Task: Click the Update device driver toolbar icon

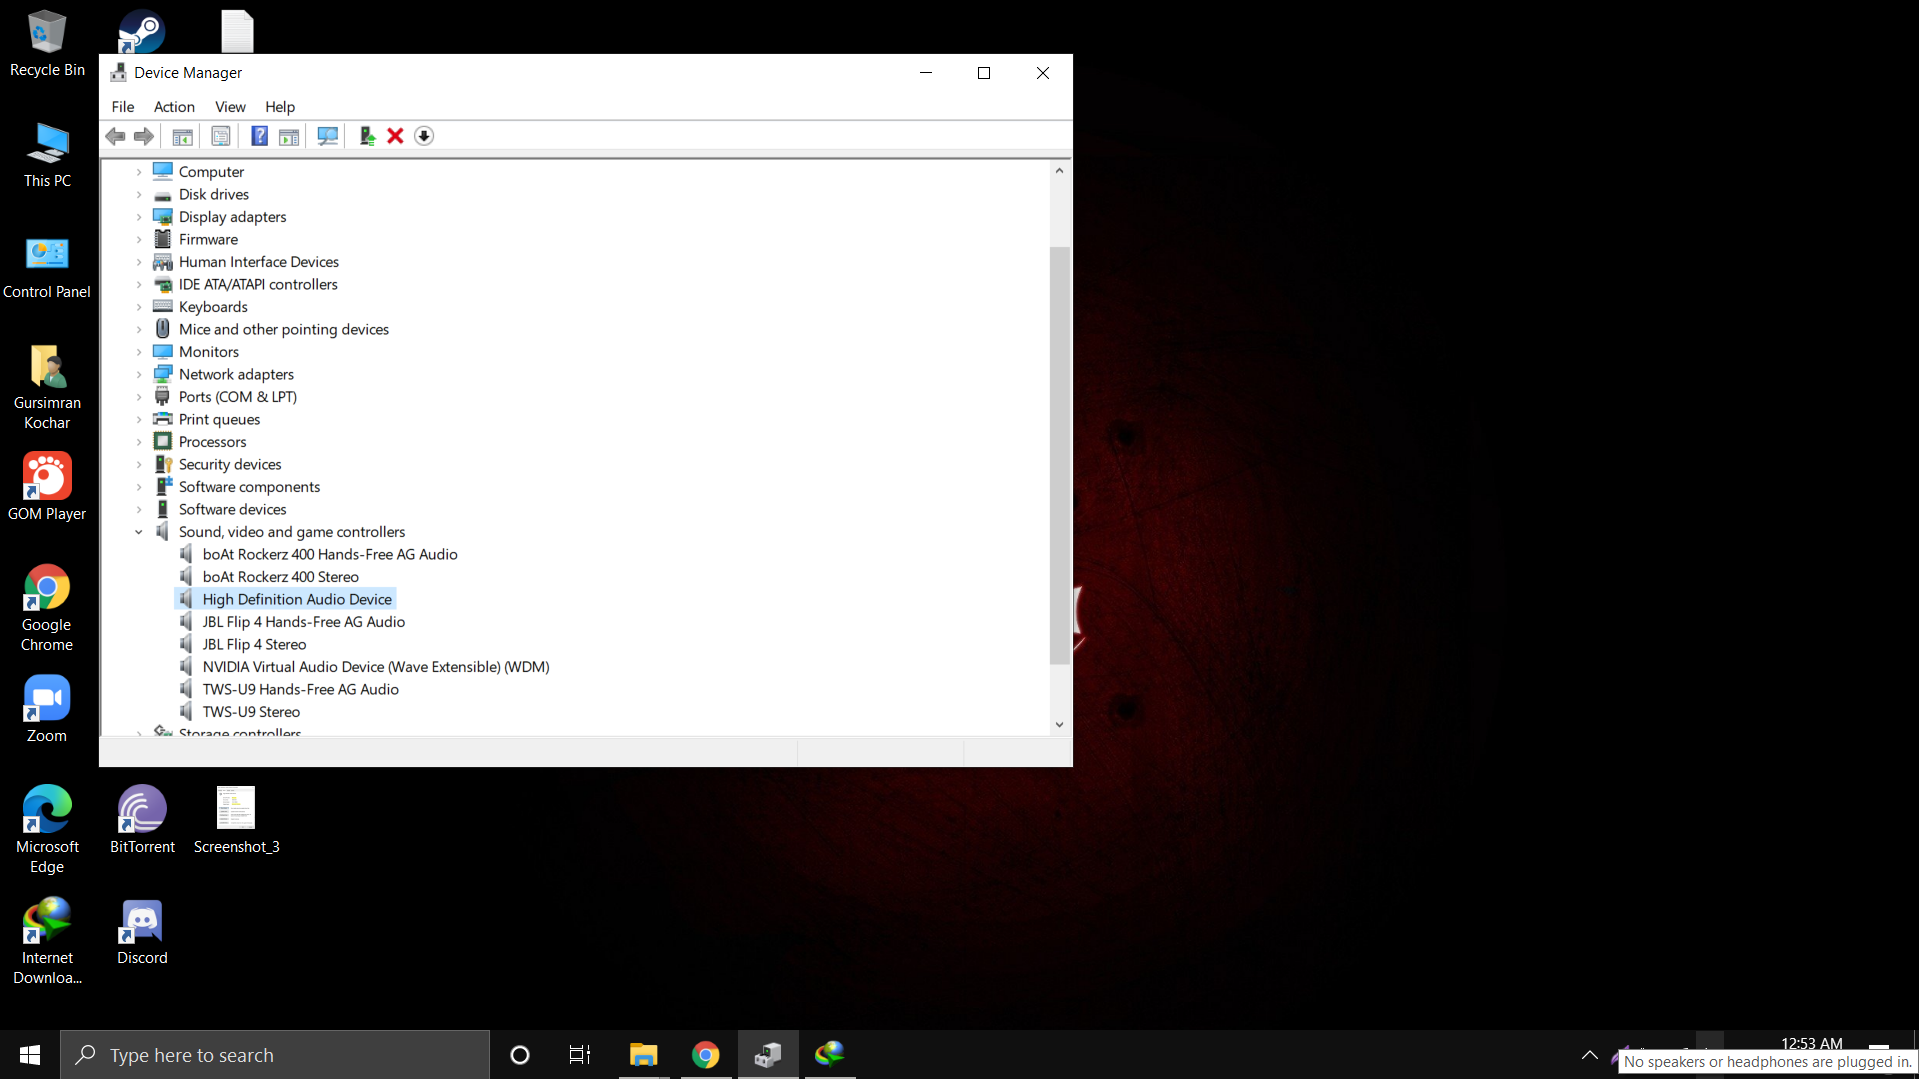Action: point(367,136)
